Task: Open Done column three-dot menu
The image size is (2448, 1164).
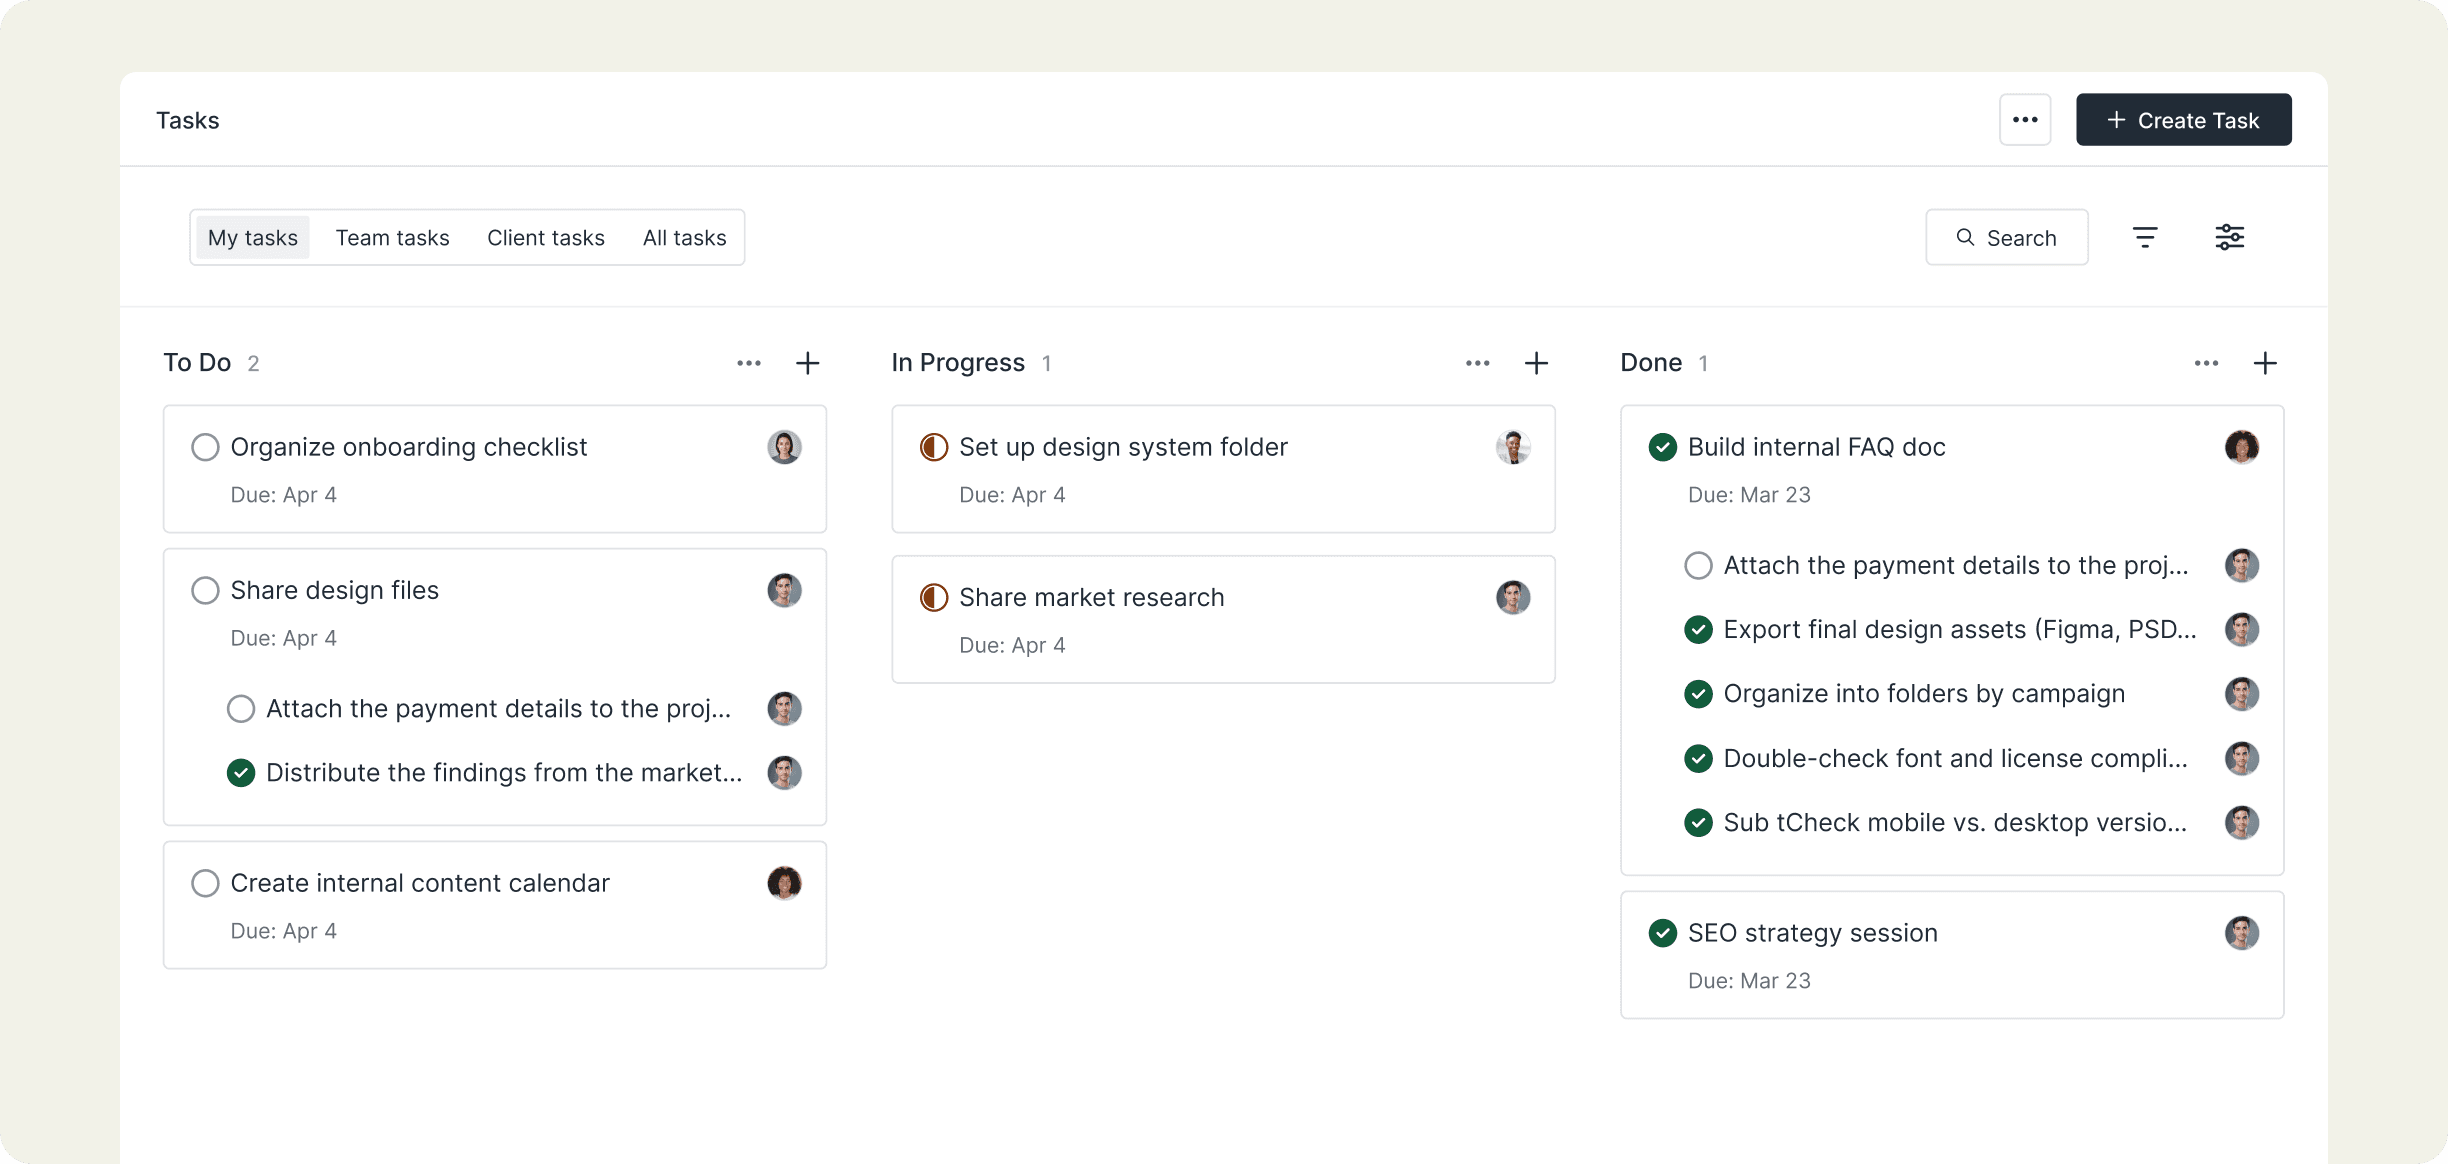Action: 2206,363
